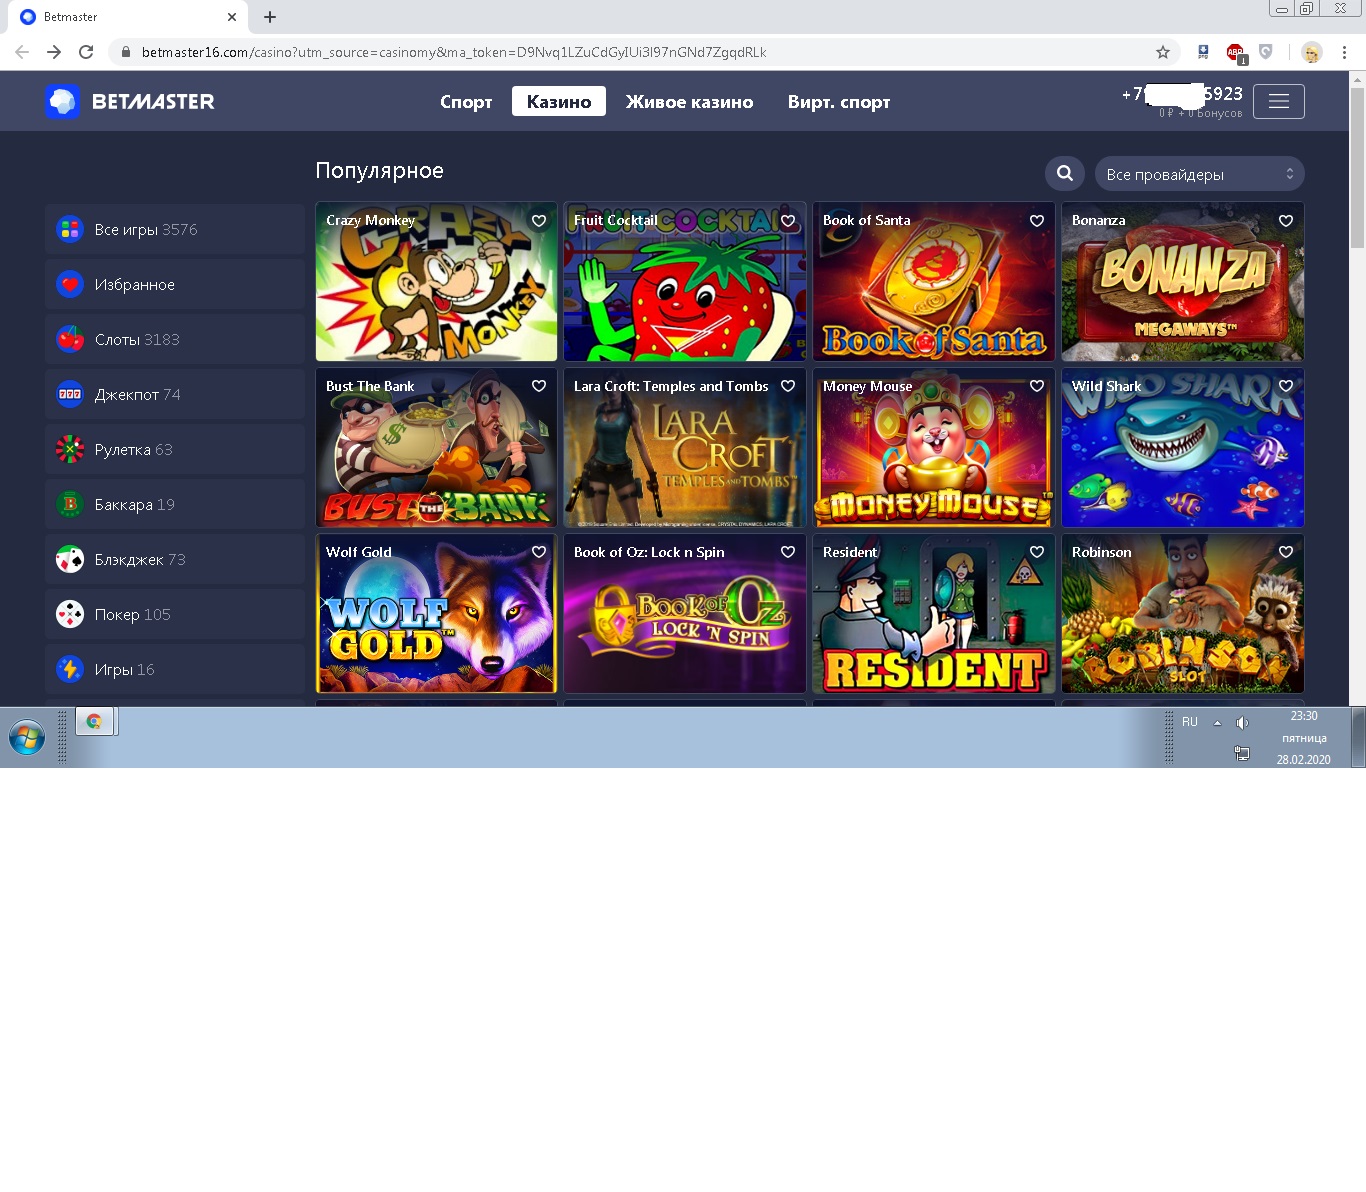Viewport: 1366px width, 1192px height.
Task: Favorite the Wild Shark game
Action: [1286, 386]
